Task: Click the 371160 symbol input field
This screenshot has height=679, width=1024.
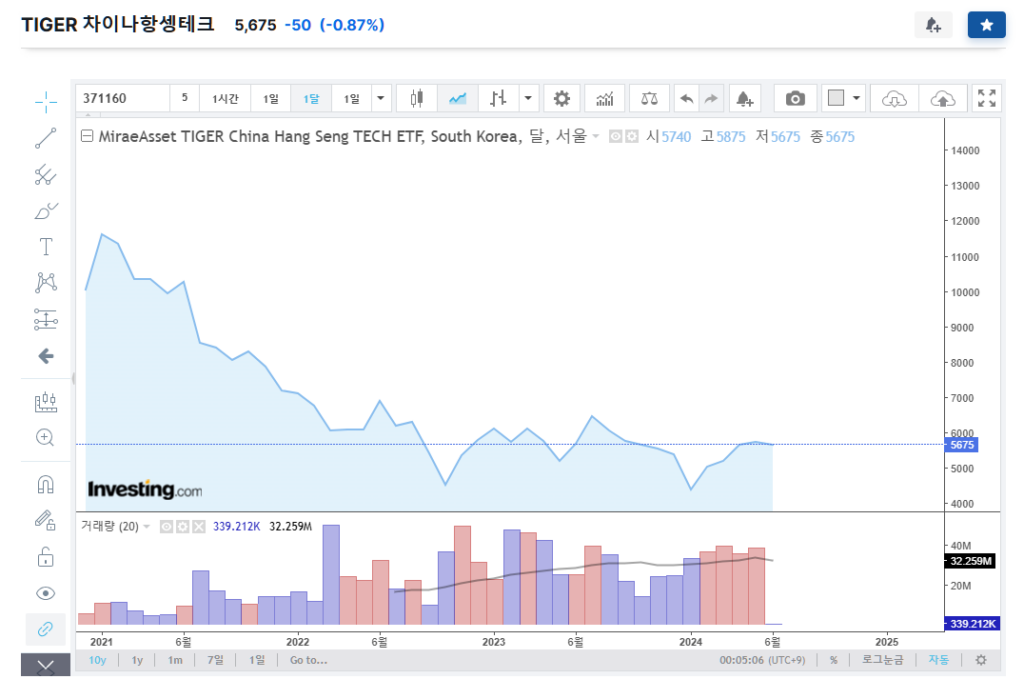Action: tap(123, 99)
